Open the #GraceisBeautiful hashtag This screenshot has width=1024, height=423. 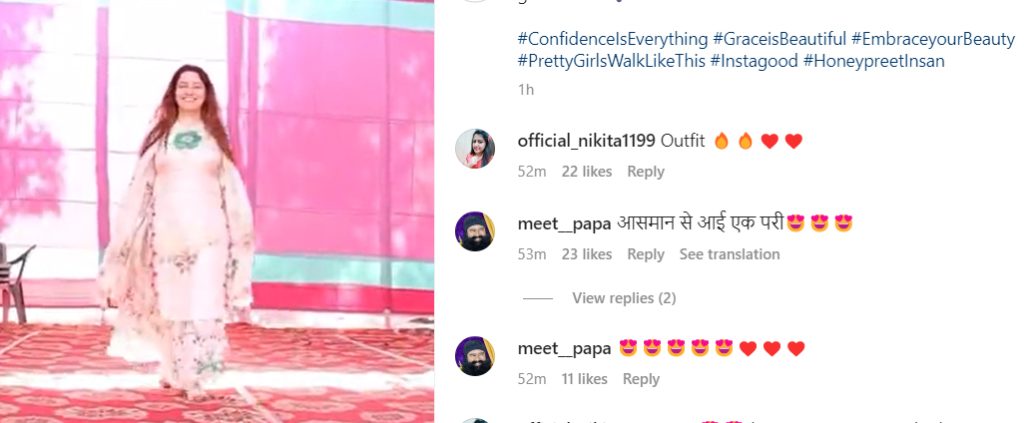779,39
